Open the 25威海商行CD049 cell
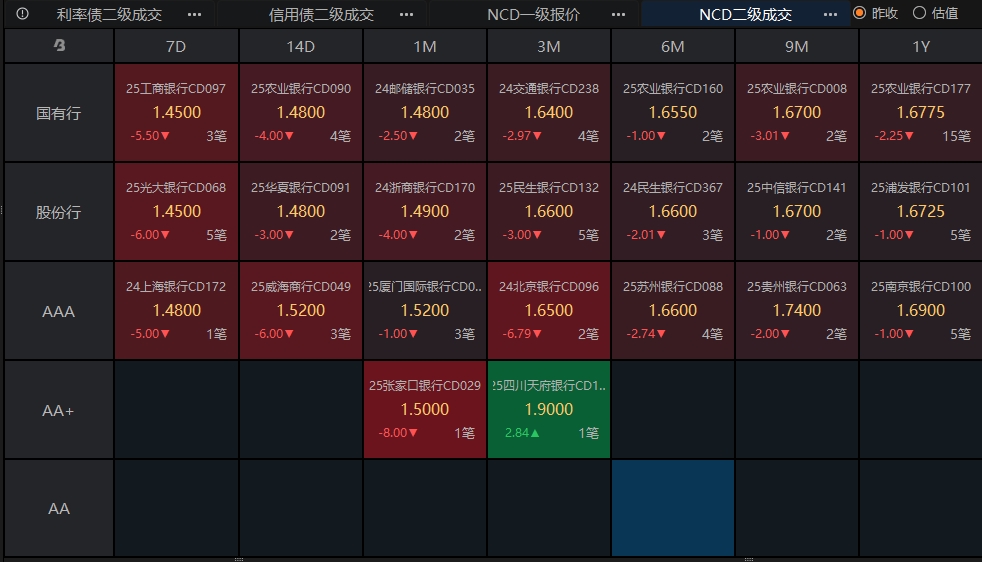The height and width of the screenshot is (562, 982). click(301, 311)
